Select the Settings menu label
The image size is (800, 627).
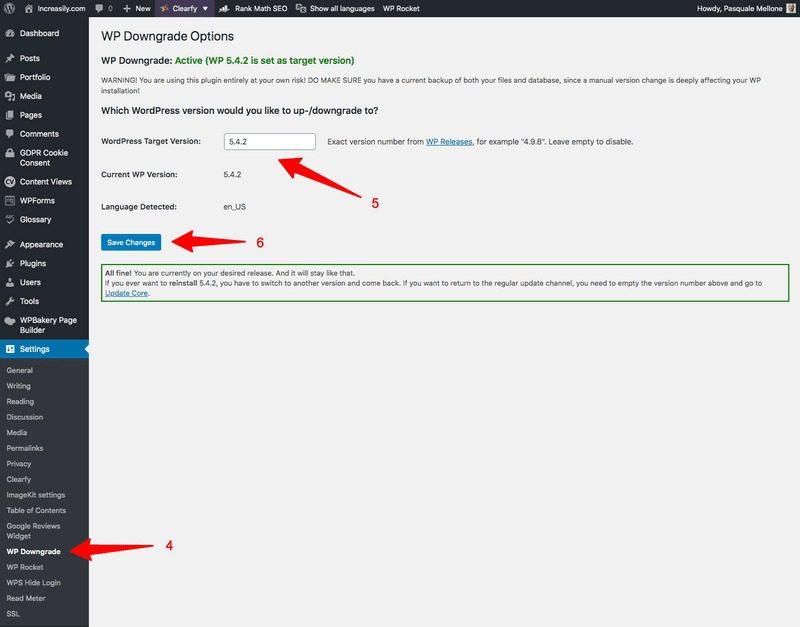[x=35, y=349]
